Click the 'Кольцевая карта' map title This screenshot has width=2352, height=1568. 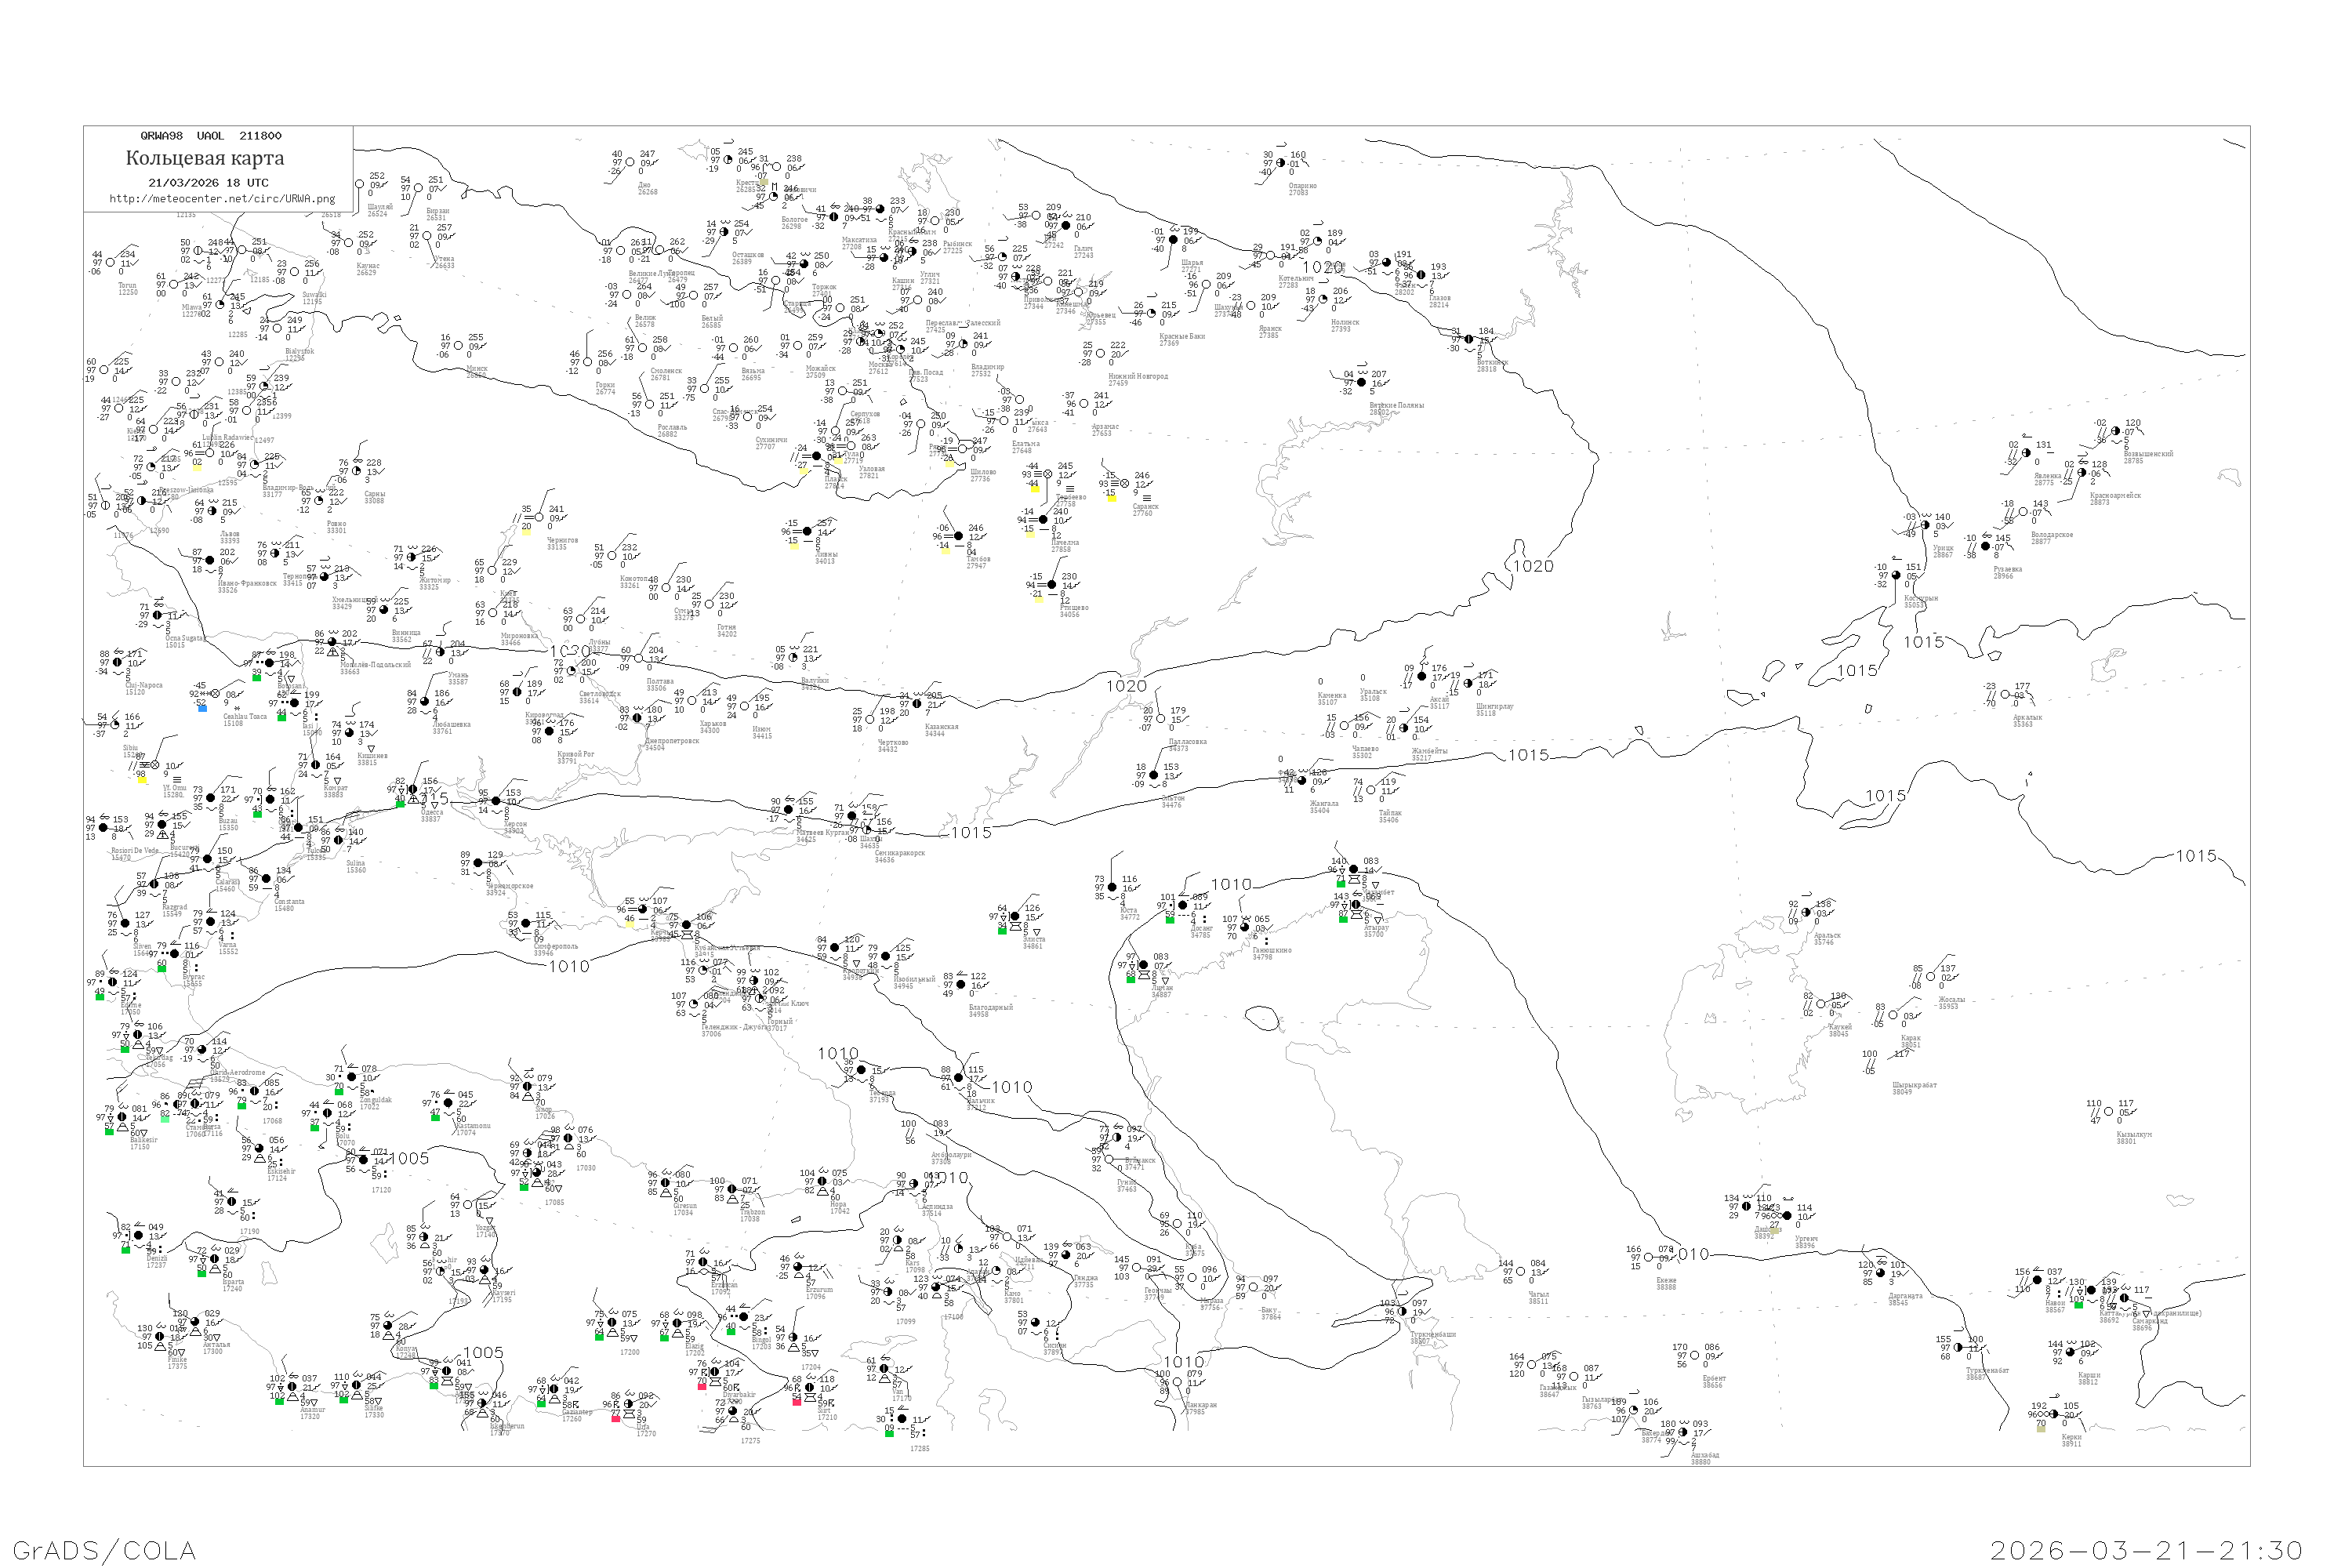click(205, 158)
